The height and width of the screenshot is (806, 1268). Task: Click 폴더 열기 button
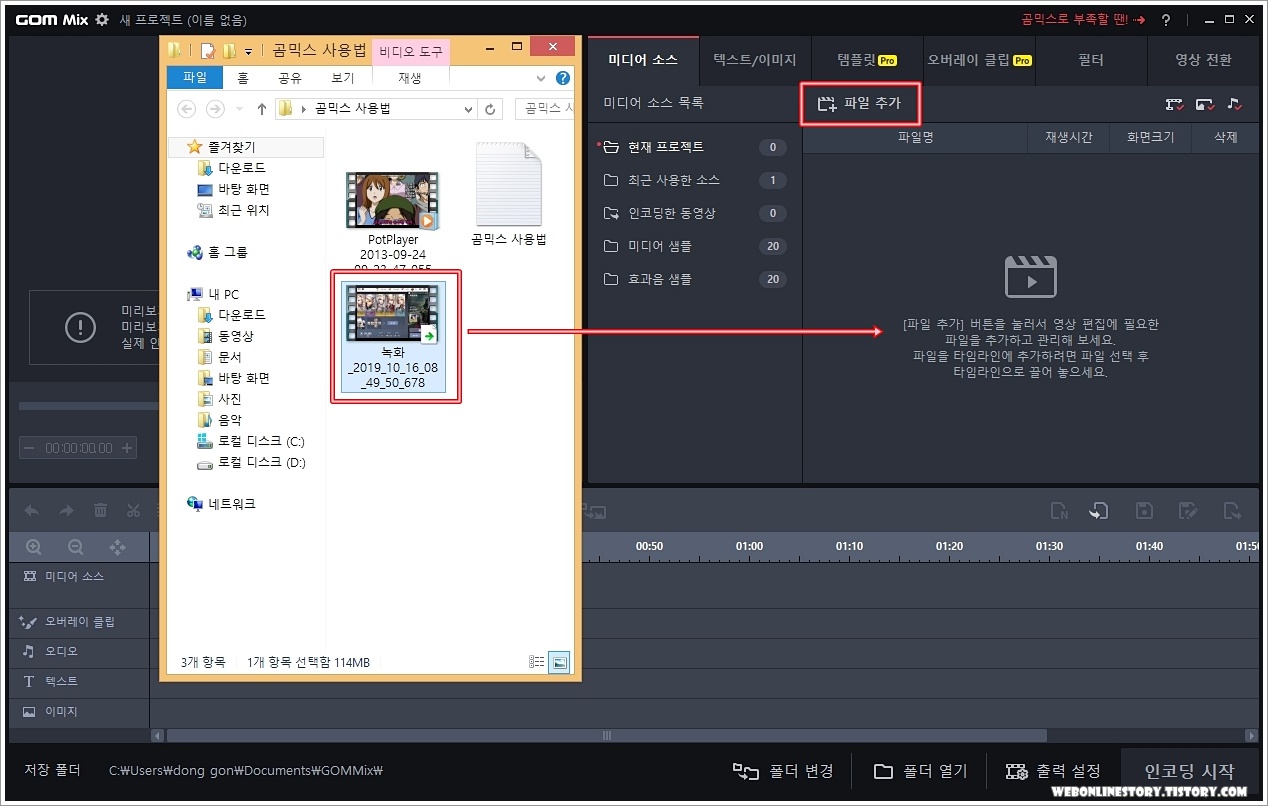point(920,771)
